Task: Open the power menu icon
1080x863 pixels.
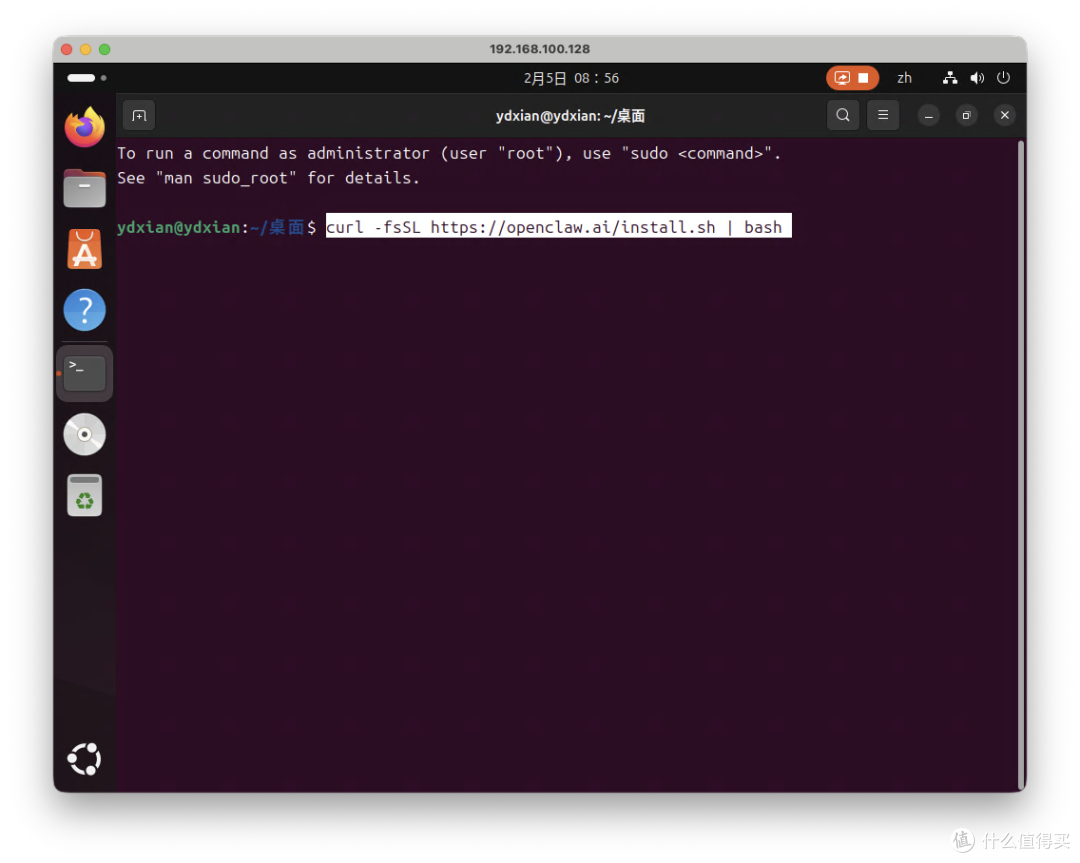Action: (1004, 78)
